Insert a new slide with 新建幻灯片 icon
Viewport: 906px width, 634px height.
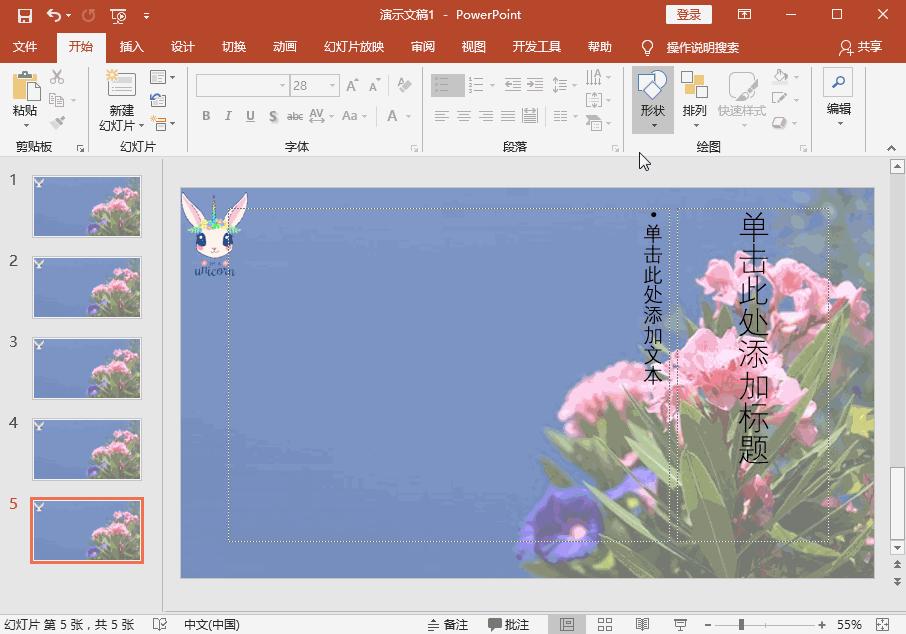pyautogui.click(x=121, y=85)
